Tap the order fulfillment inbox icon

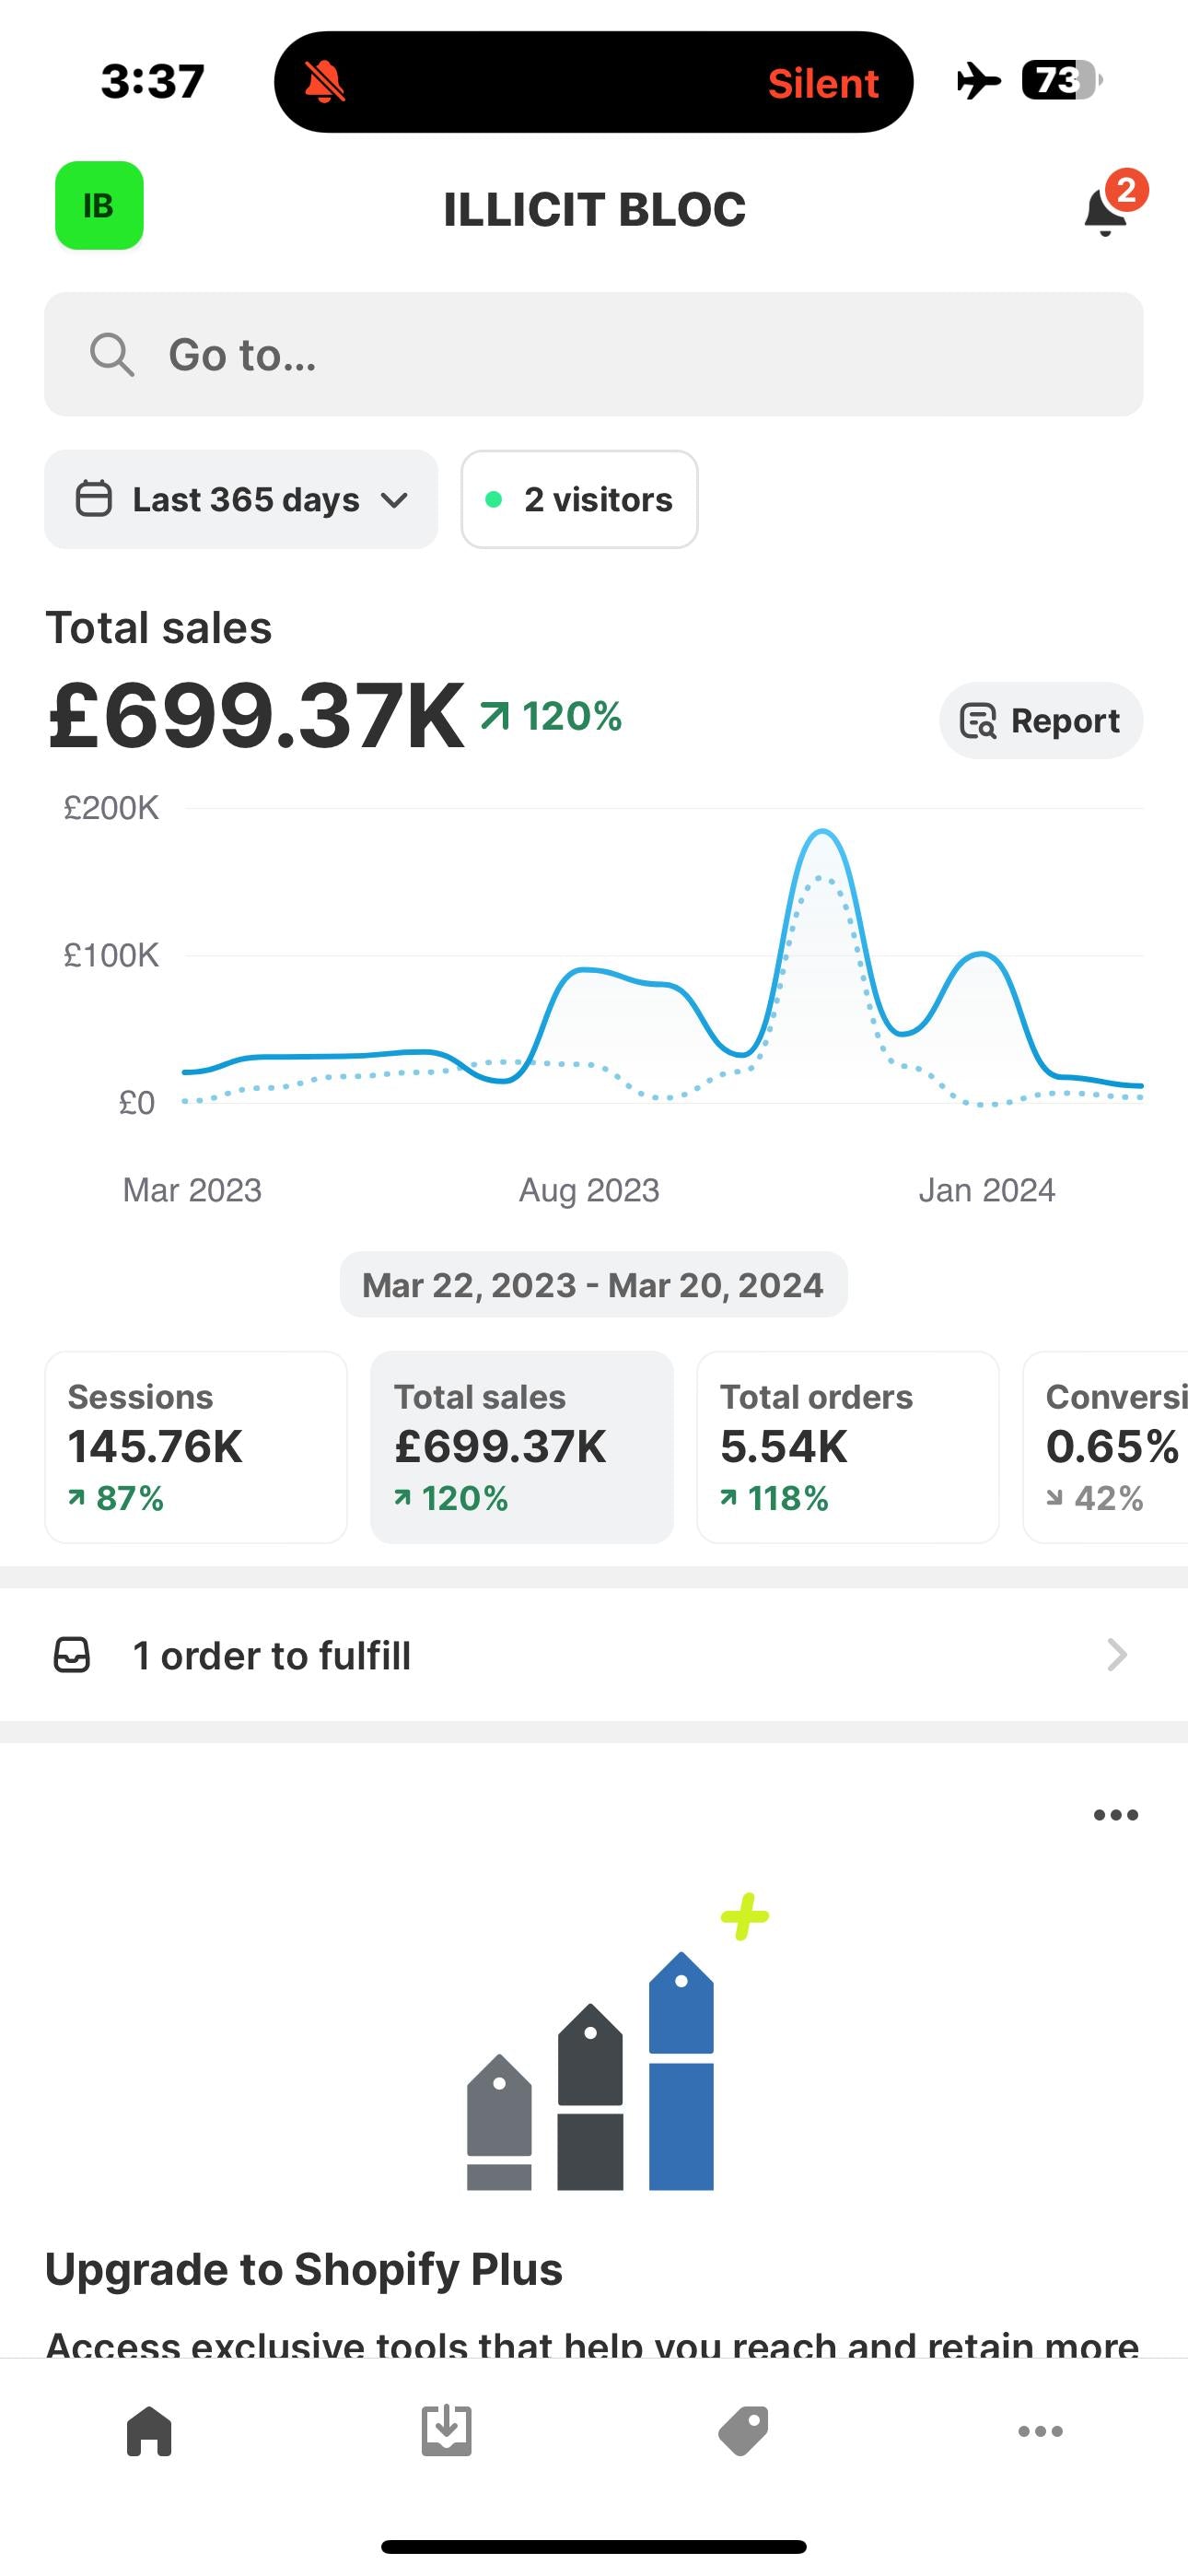tap(72, 1655)
